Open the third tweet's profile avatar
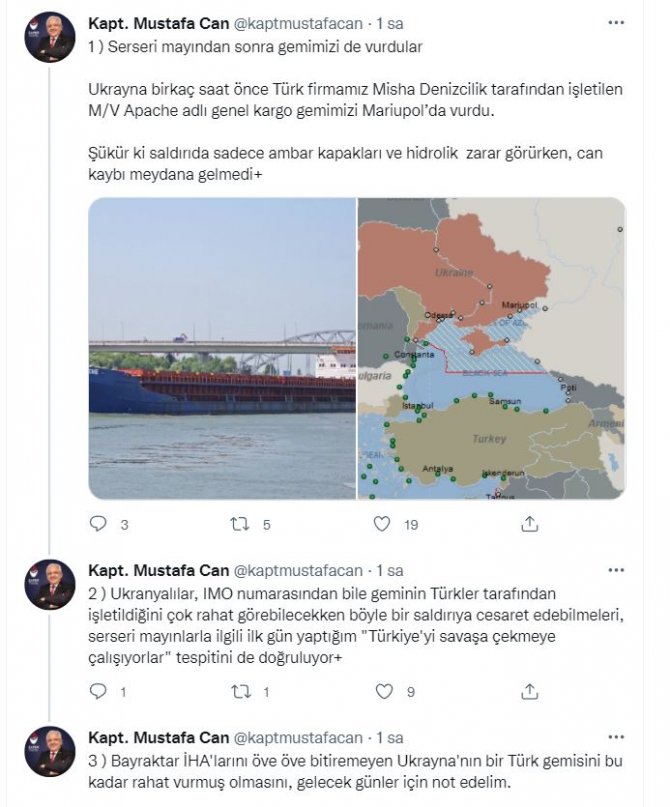The height and width of the screenshot is (807, 670). pyautogui.click(x=50, y=752)
